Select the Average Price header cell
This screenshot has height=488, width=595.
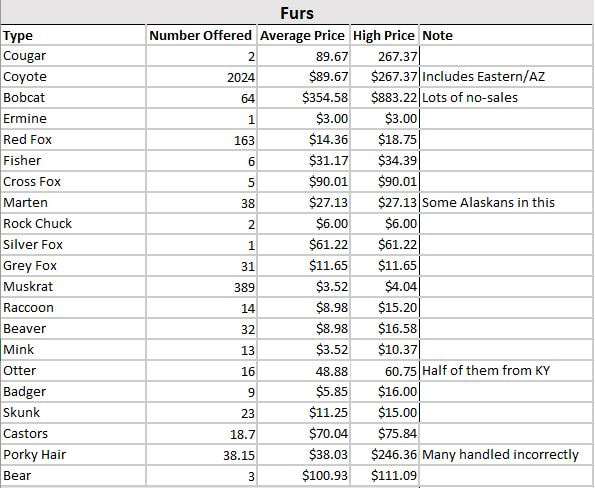click(303, 35)
